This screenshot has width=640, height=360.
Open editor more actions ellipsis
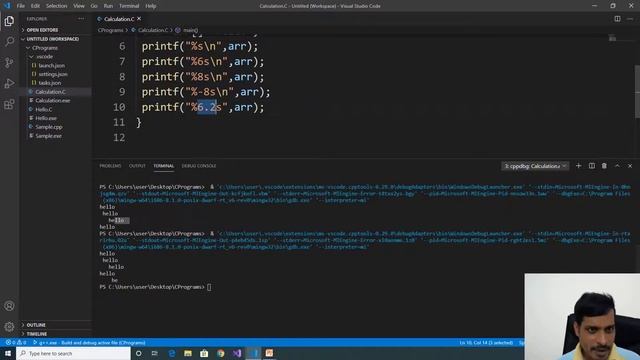(630, 19)
